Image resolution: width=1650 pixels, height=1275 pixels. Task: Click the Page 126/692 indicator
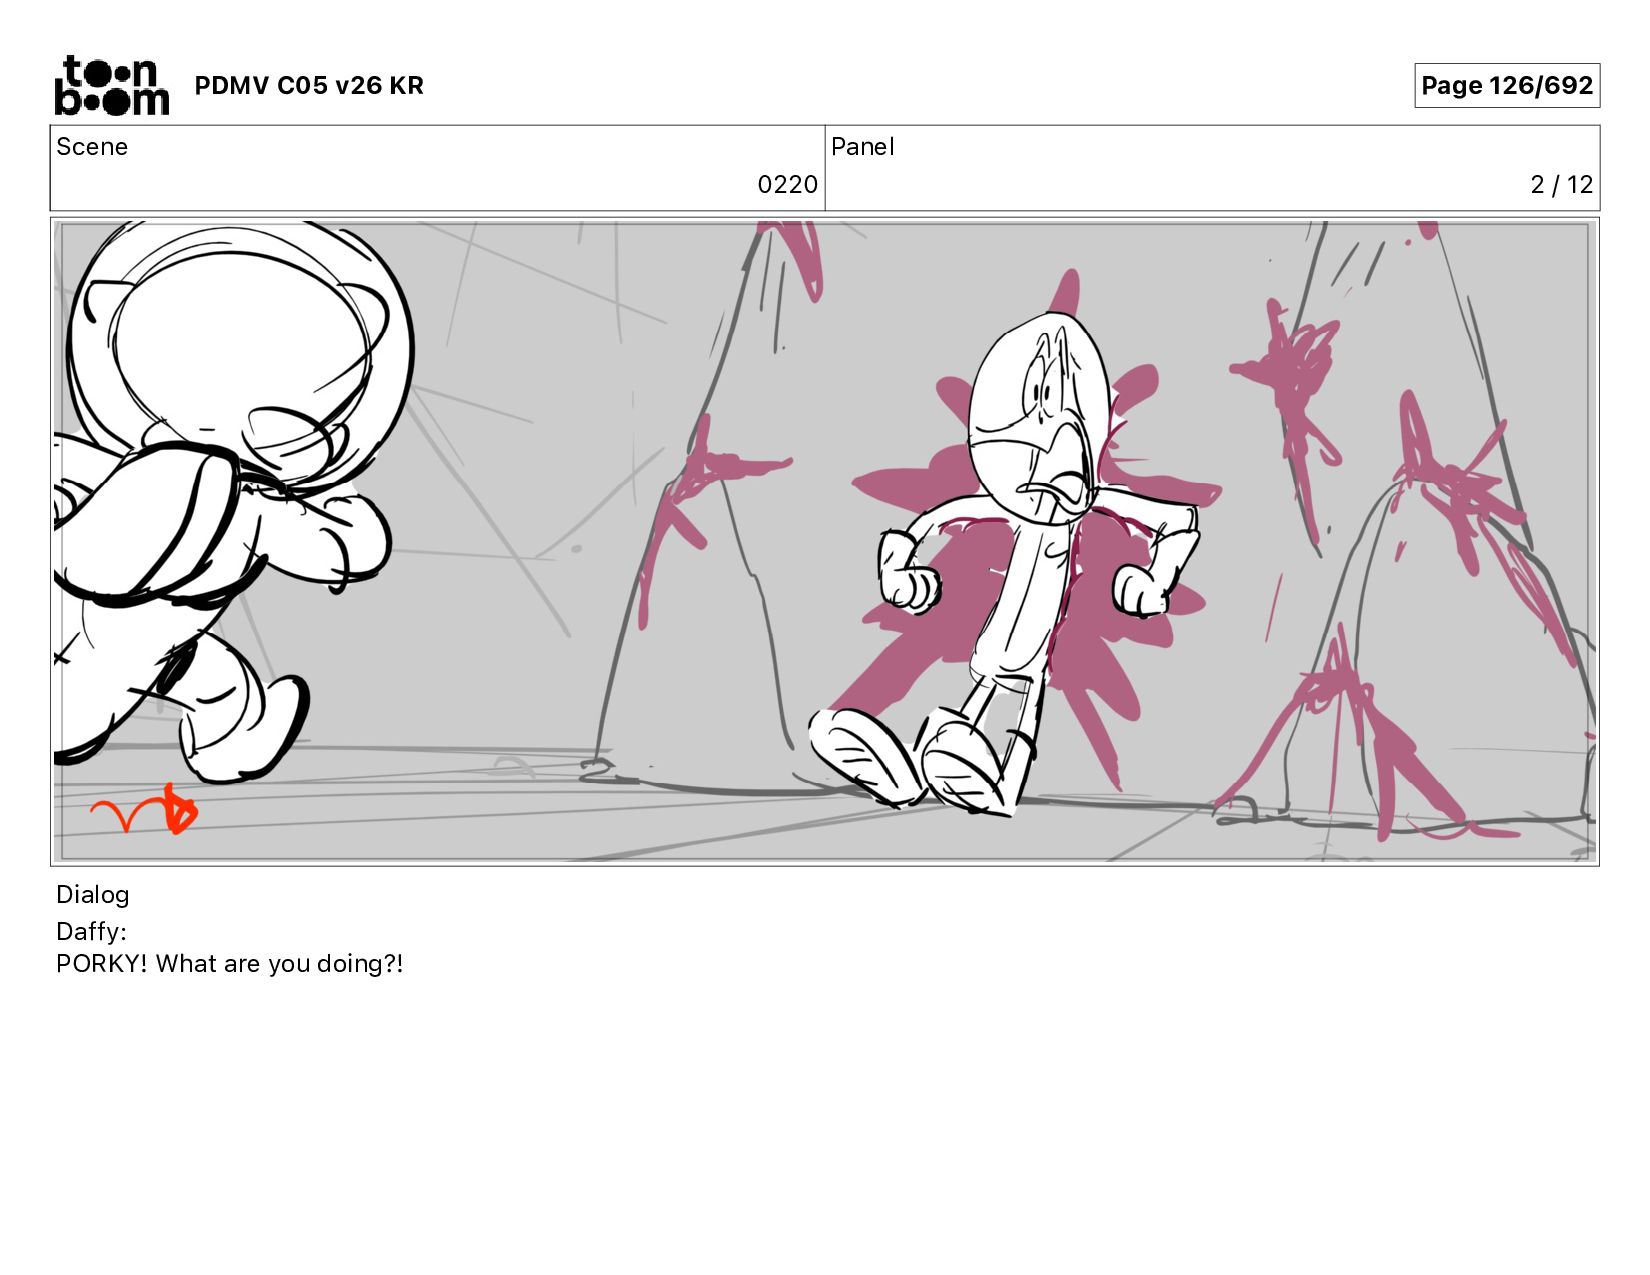pyautogui.click(x=1506, y=85)
